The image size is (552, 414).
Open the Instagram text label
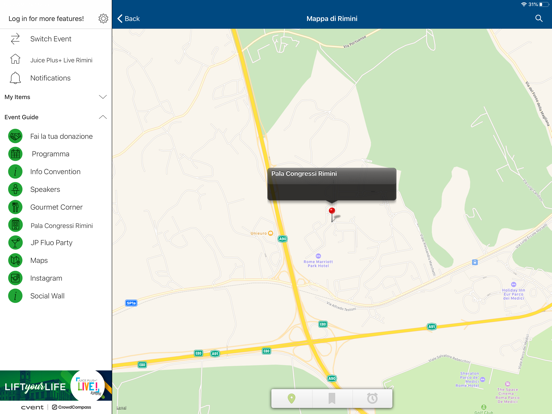point(46,278)
